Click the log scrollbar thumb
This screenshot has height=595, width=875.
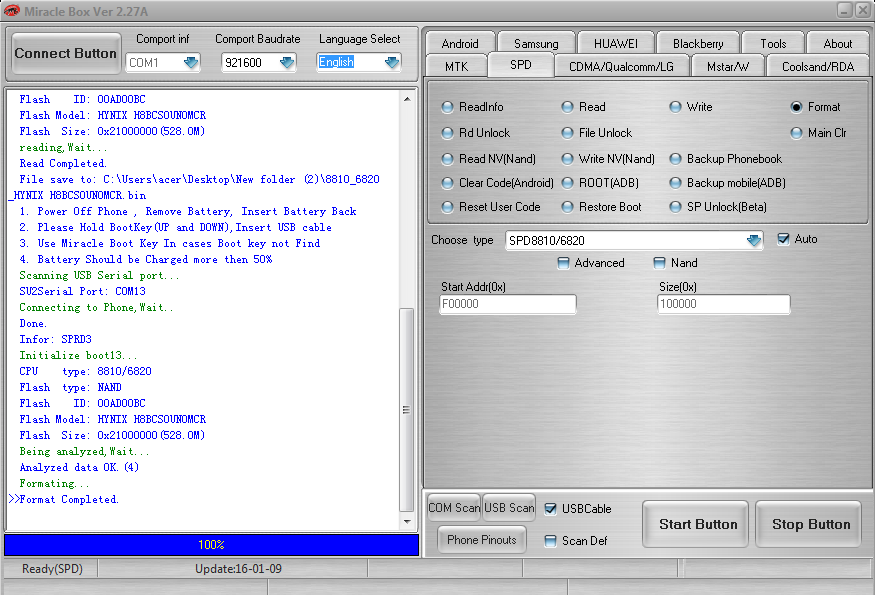click(407, 410)
